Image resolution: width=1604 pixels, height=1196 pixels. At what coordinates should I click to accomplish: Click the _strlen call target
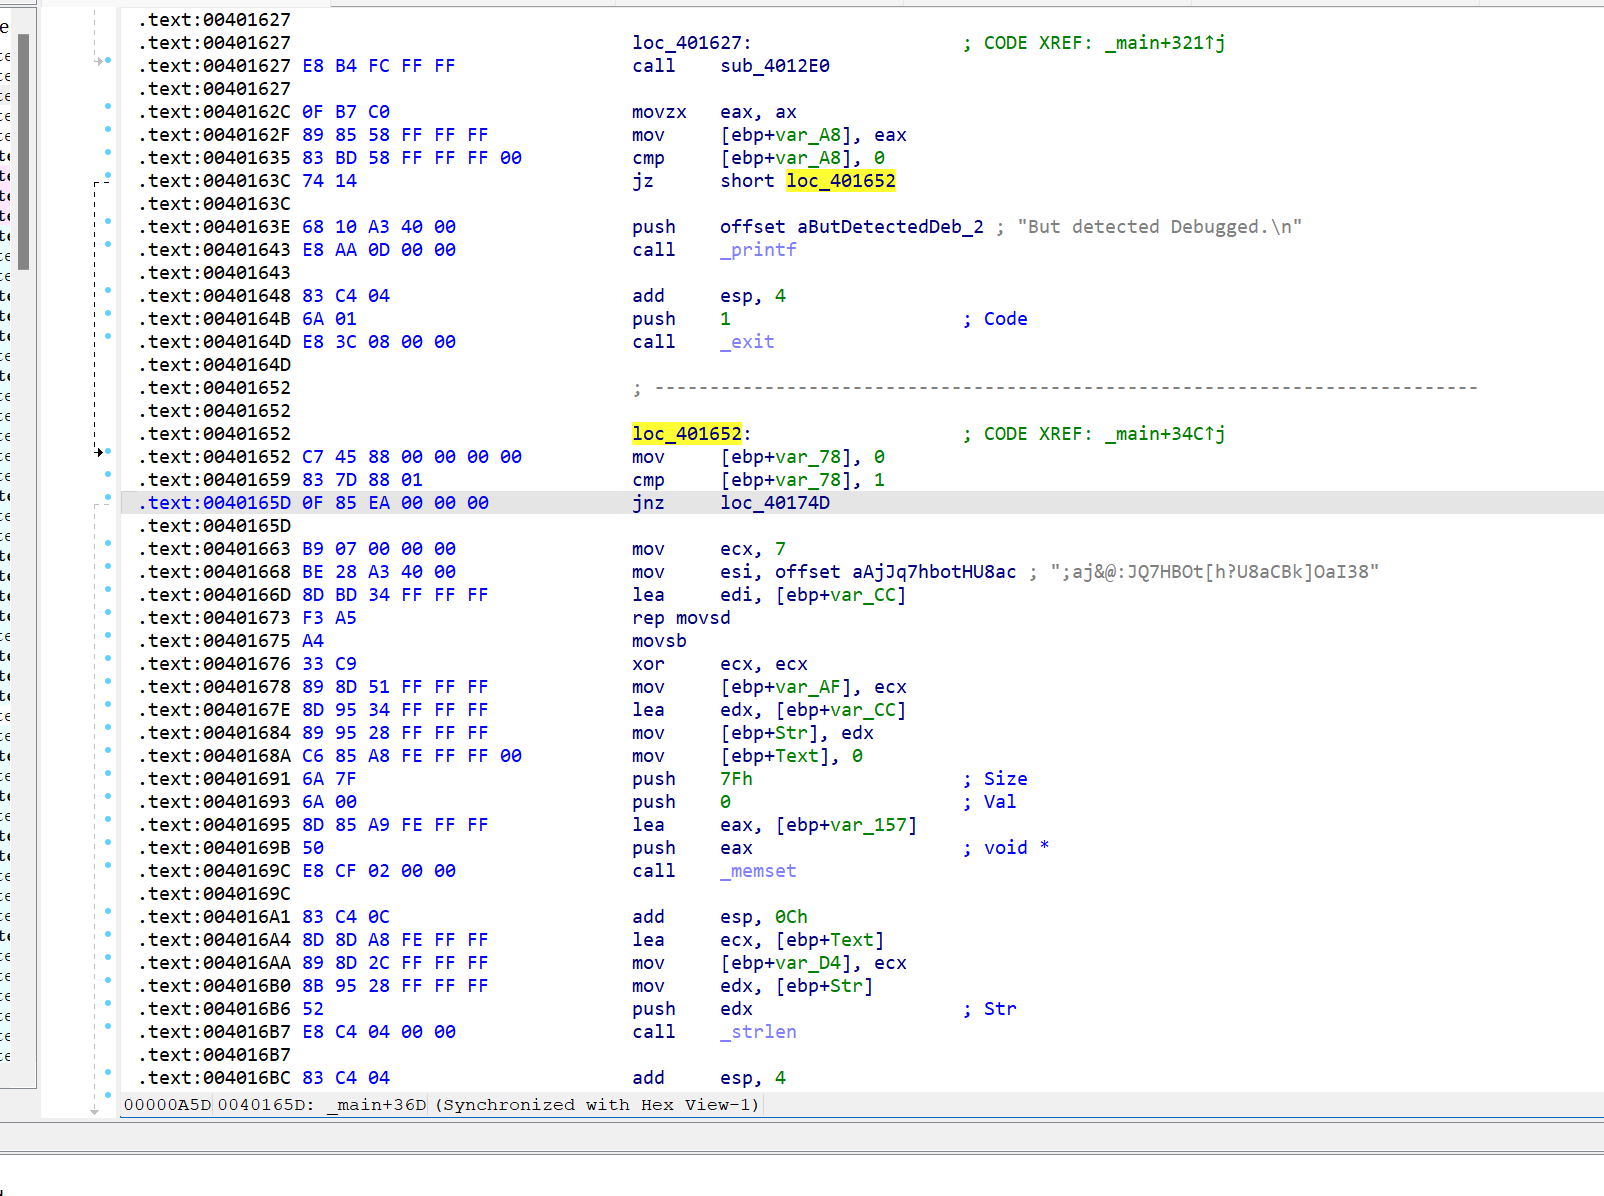[758, 1032]
